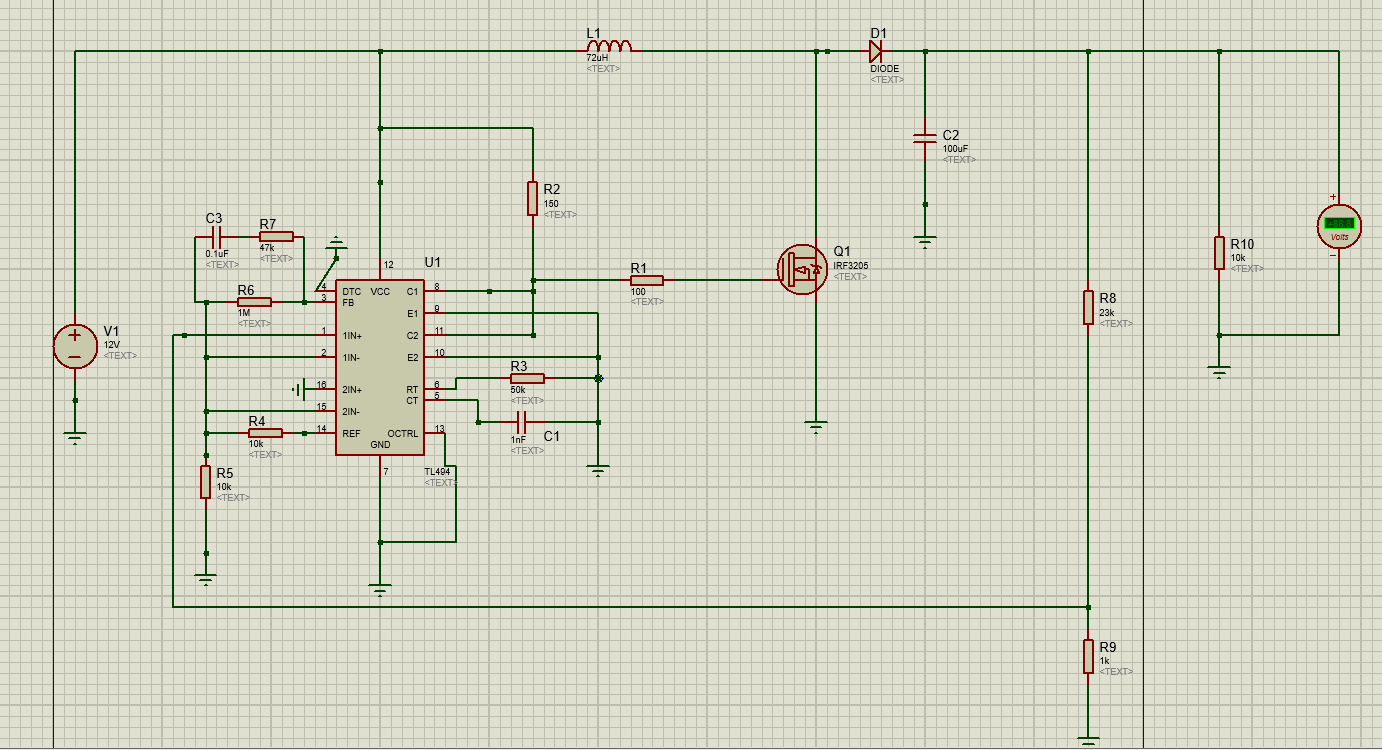Click the 1k value under R9
The width and height of the screenshot is (1382, 750).
pos(1104,661)
